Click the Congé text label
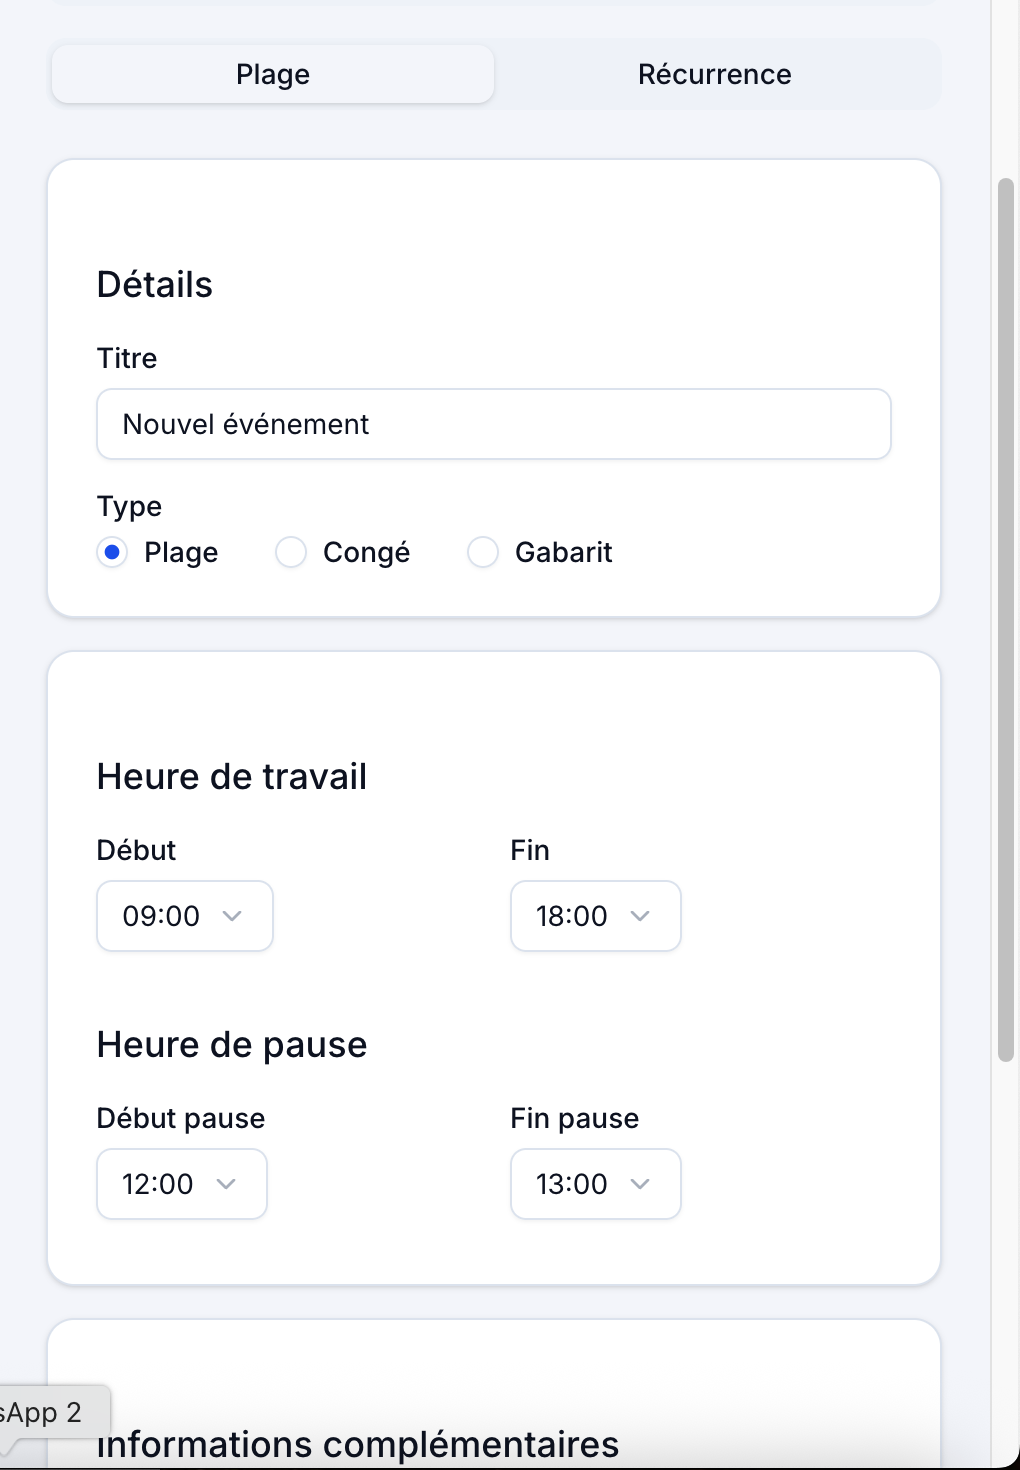Screen dimensions: 1020x1470 366,552
